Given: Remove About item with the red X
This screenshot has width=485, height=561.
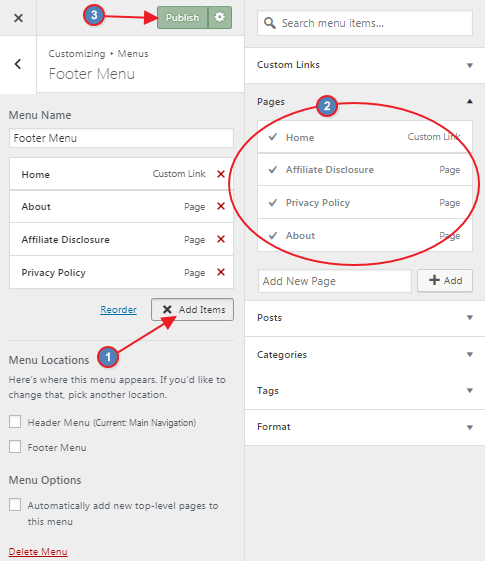Looking at the screenshot, I should coord(221,206).
